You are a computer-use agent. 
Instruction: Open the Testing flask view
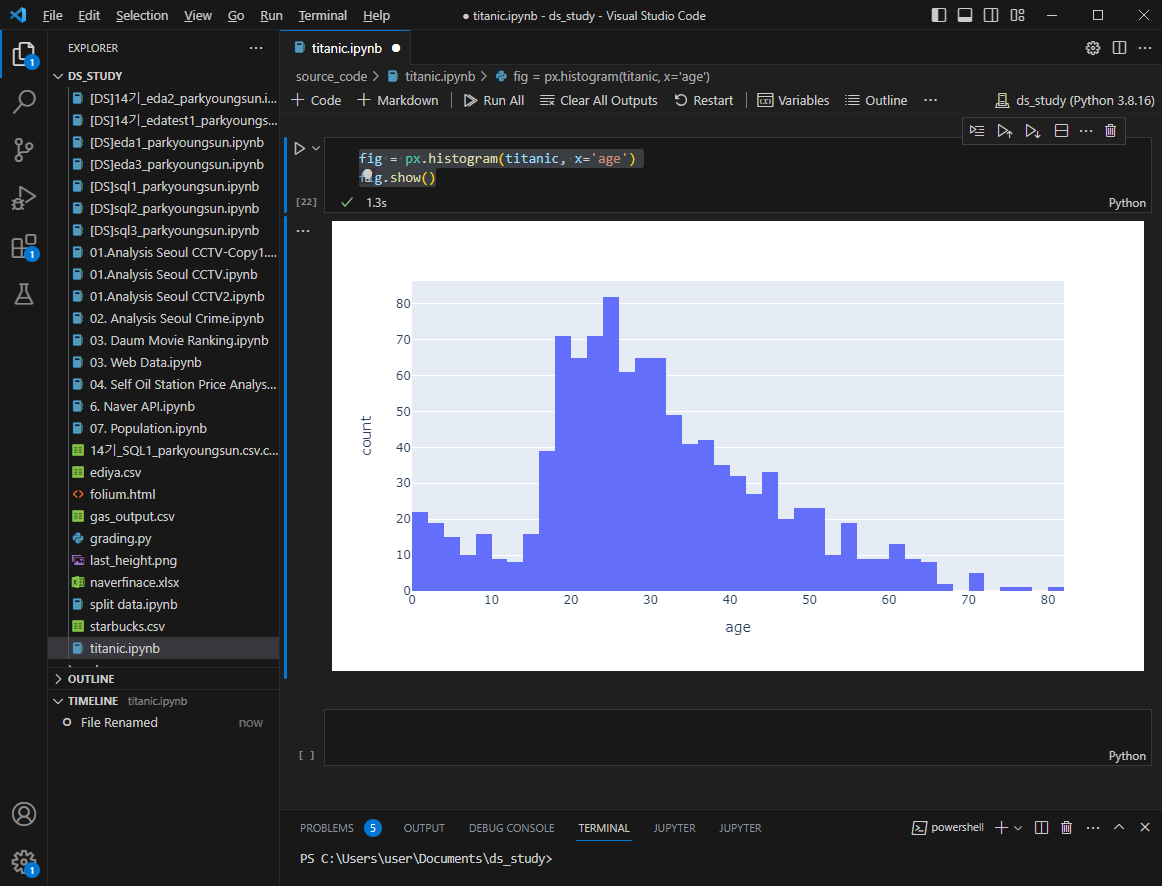[x=24, y=294]
